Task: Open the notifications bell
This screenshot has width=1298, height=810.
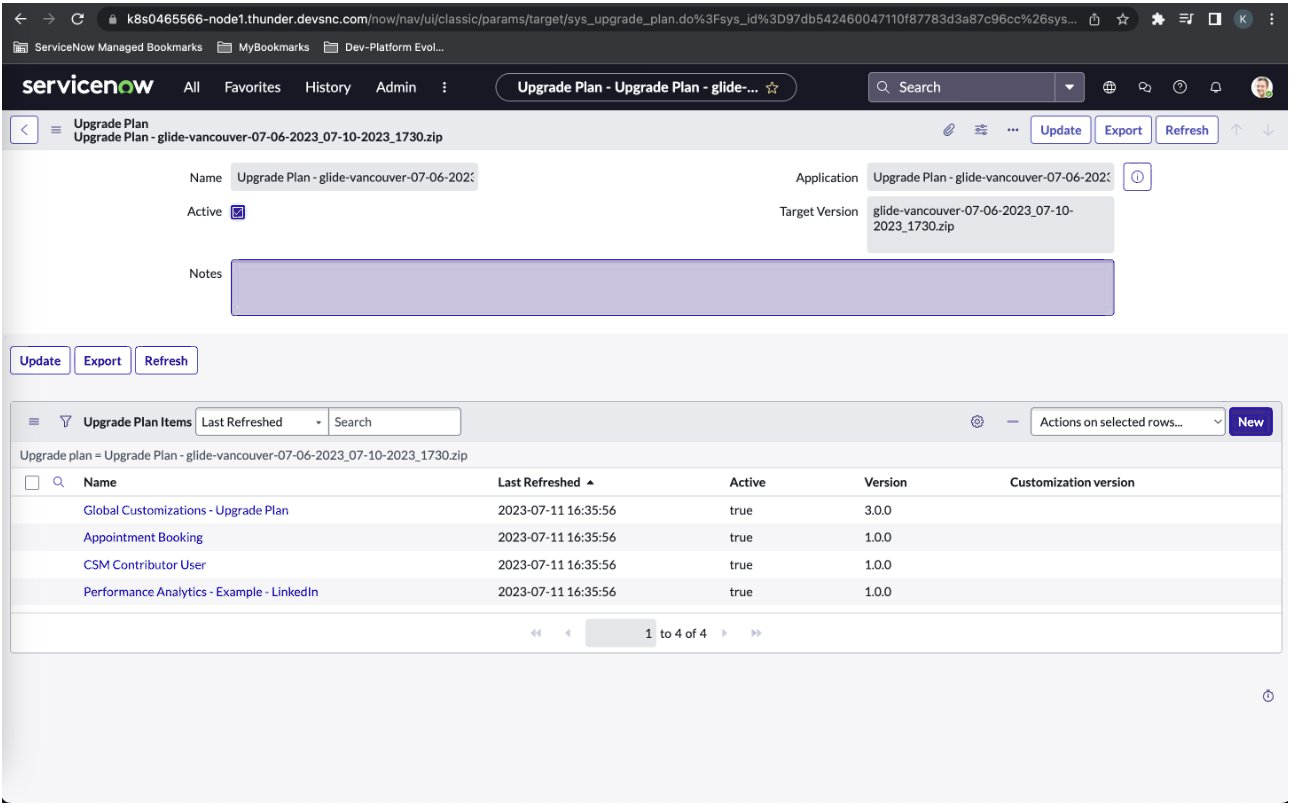Action: [1216, 87]
